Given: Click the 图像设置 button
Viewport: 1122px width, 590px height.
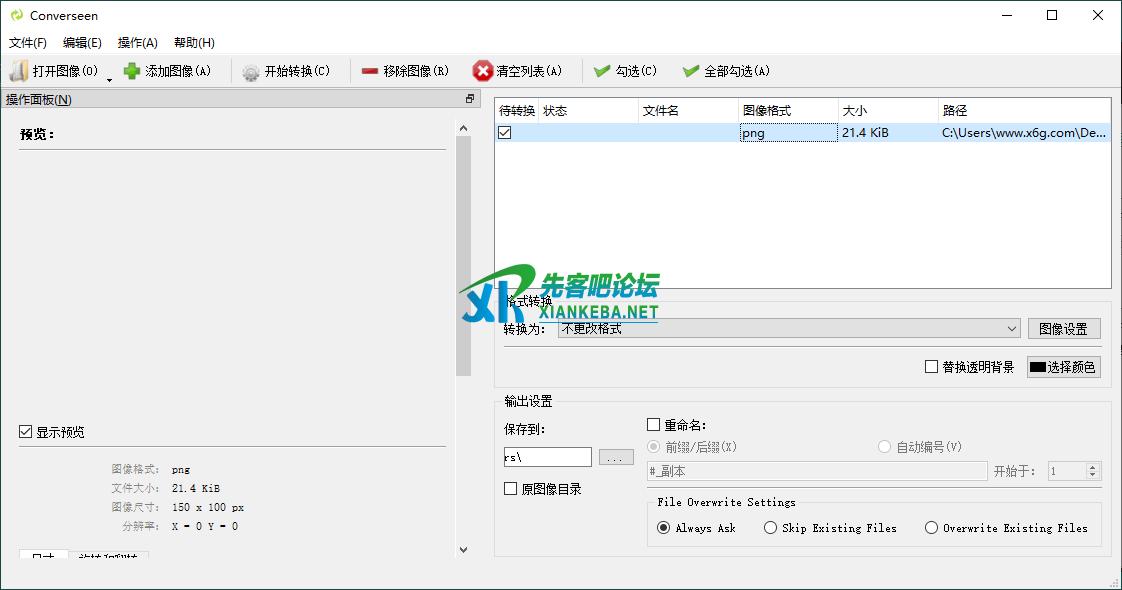Looking at the screenshot, I should (1063, 329).
